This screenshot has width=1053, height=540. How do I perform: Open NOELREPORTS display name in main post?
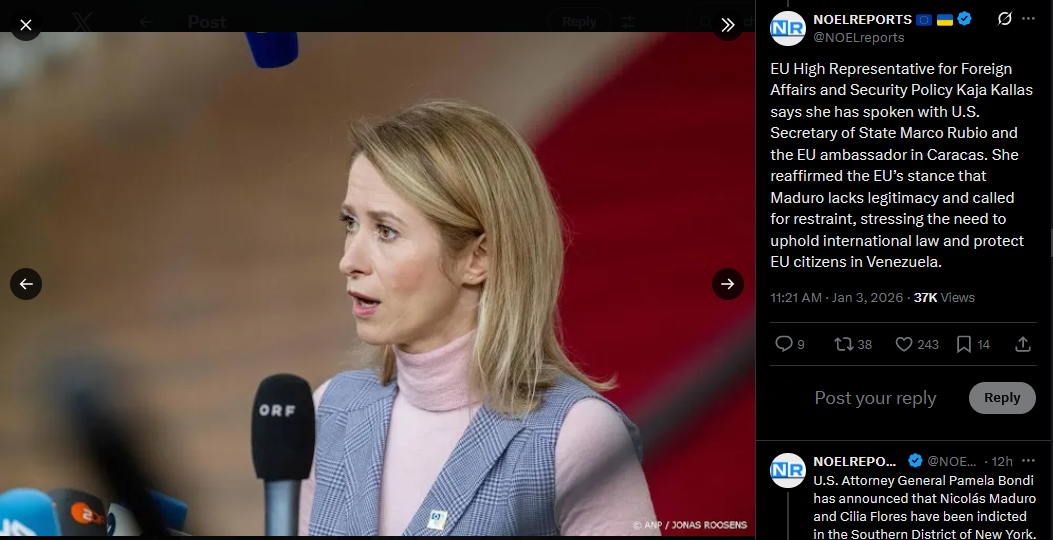coord(862,19)
